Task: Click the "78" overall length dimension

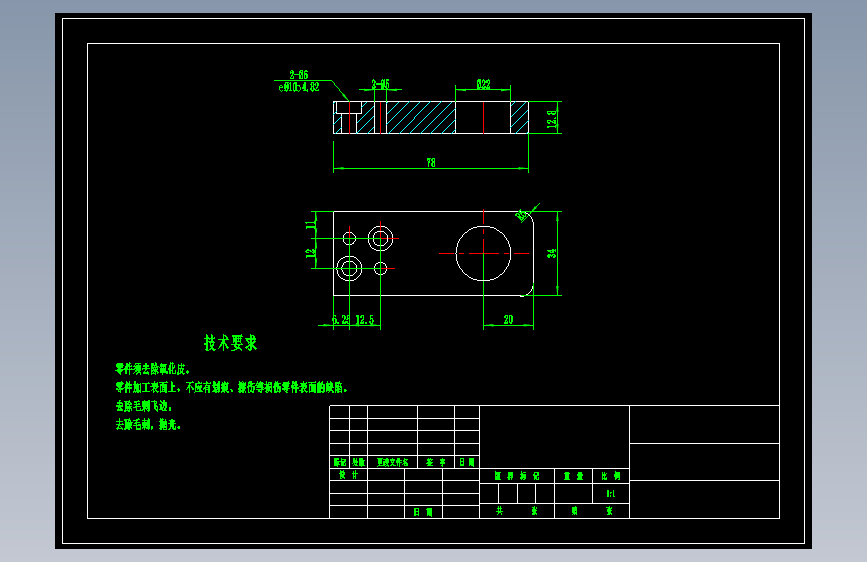Action: pyautogui.click(x=431, y=163)
